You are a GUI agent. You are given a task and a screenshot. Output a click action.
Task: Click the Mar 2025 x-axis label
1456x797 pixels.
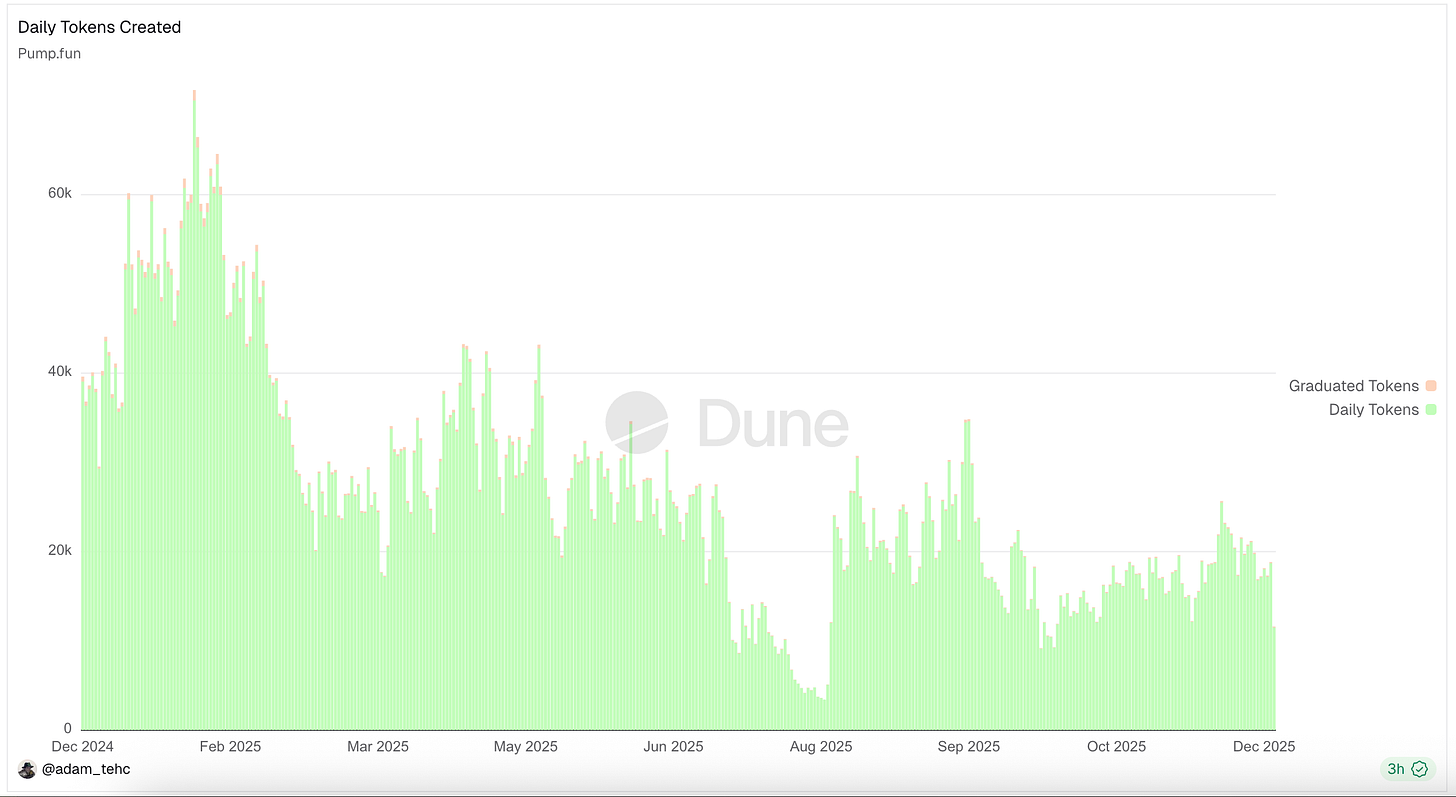tap(378, 746)
